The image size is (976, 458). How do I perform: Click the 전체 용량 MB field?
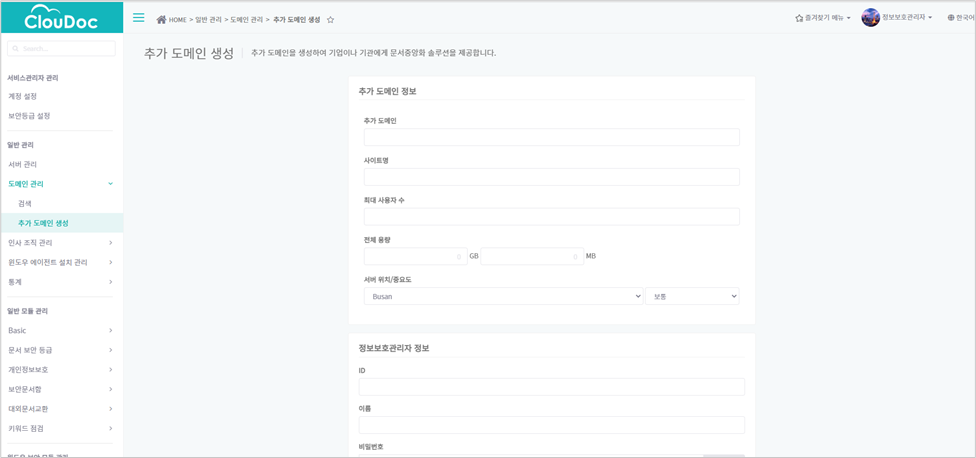pos(532,256)
